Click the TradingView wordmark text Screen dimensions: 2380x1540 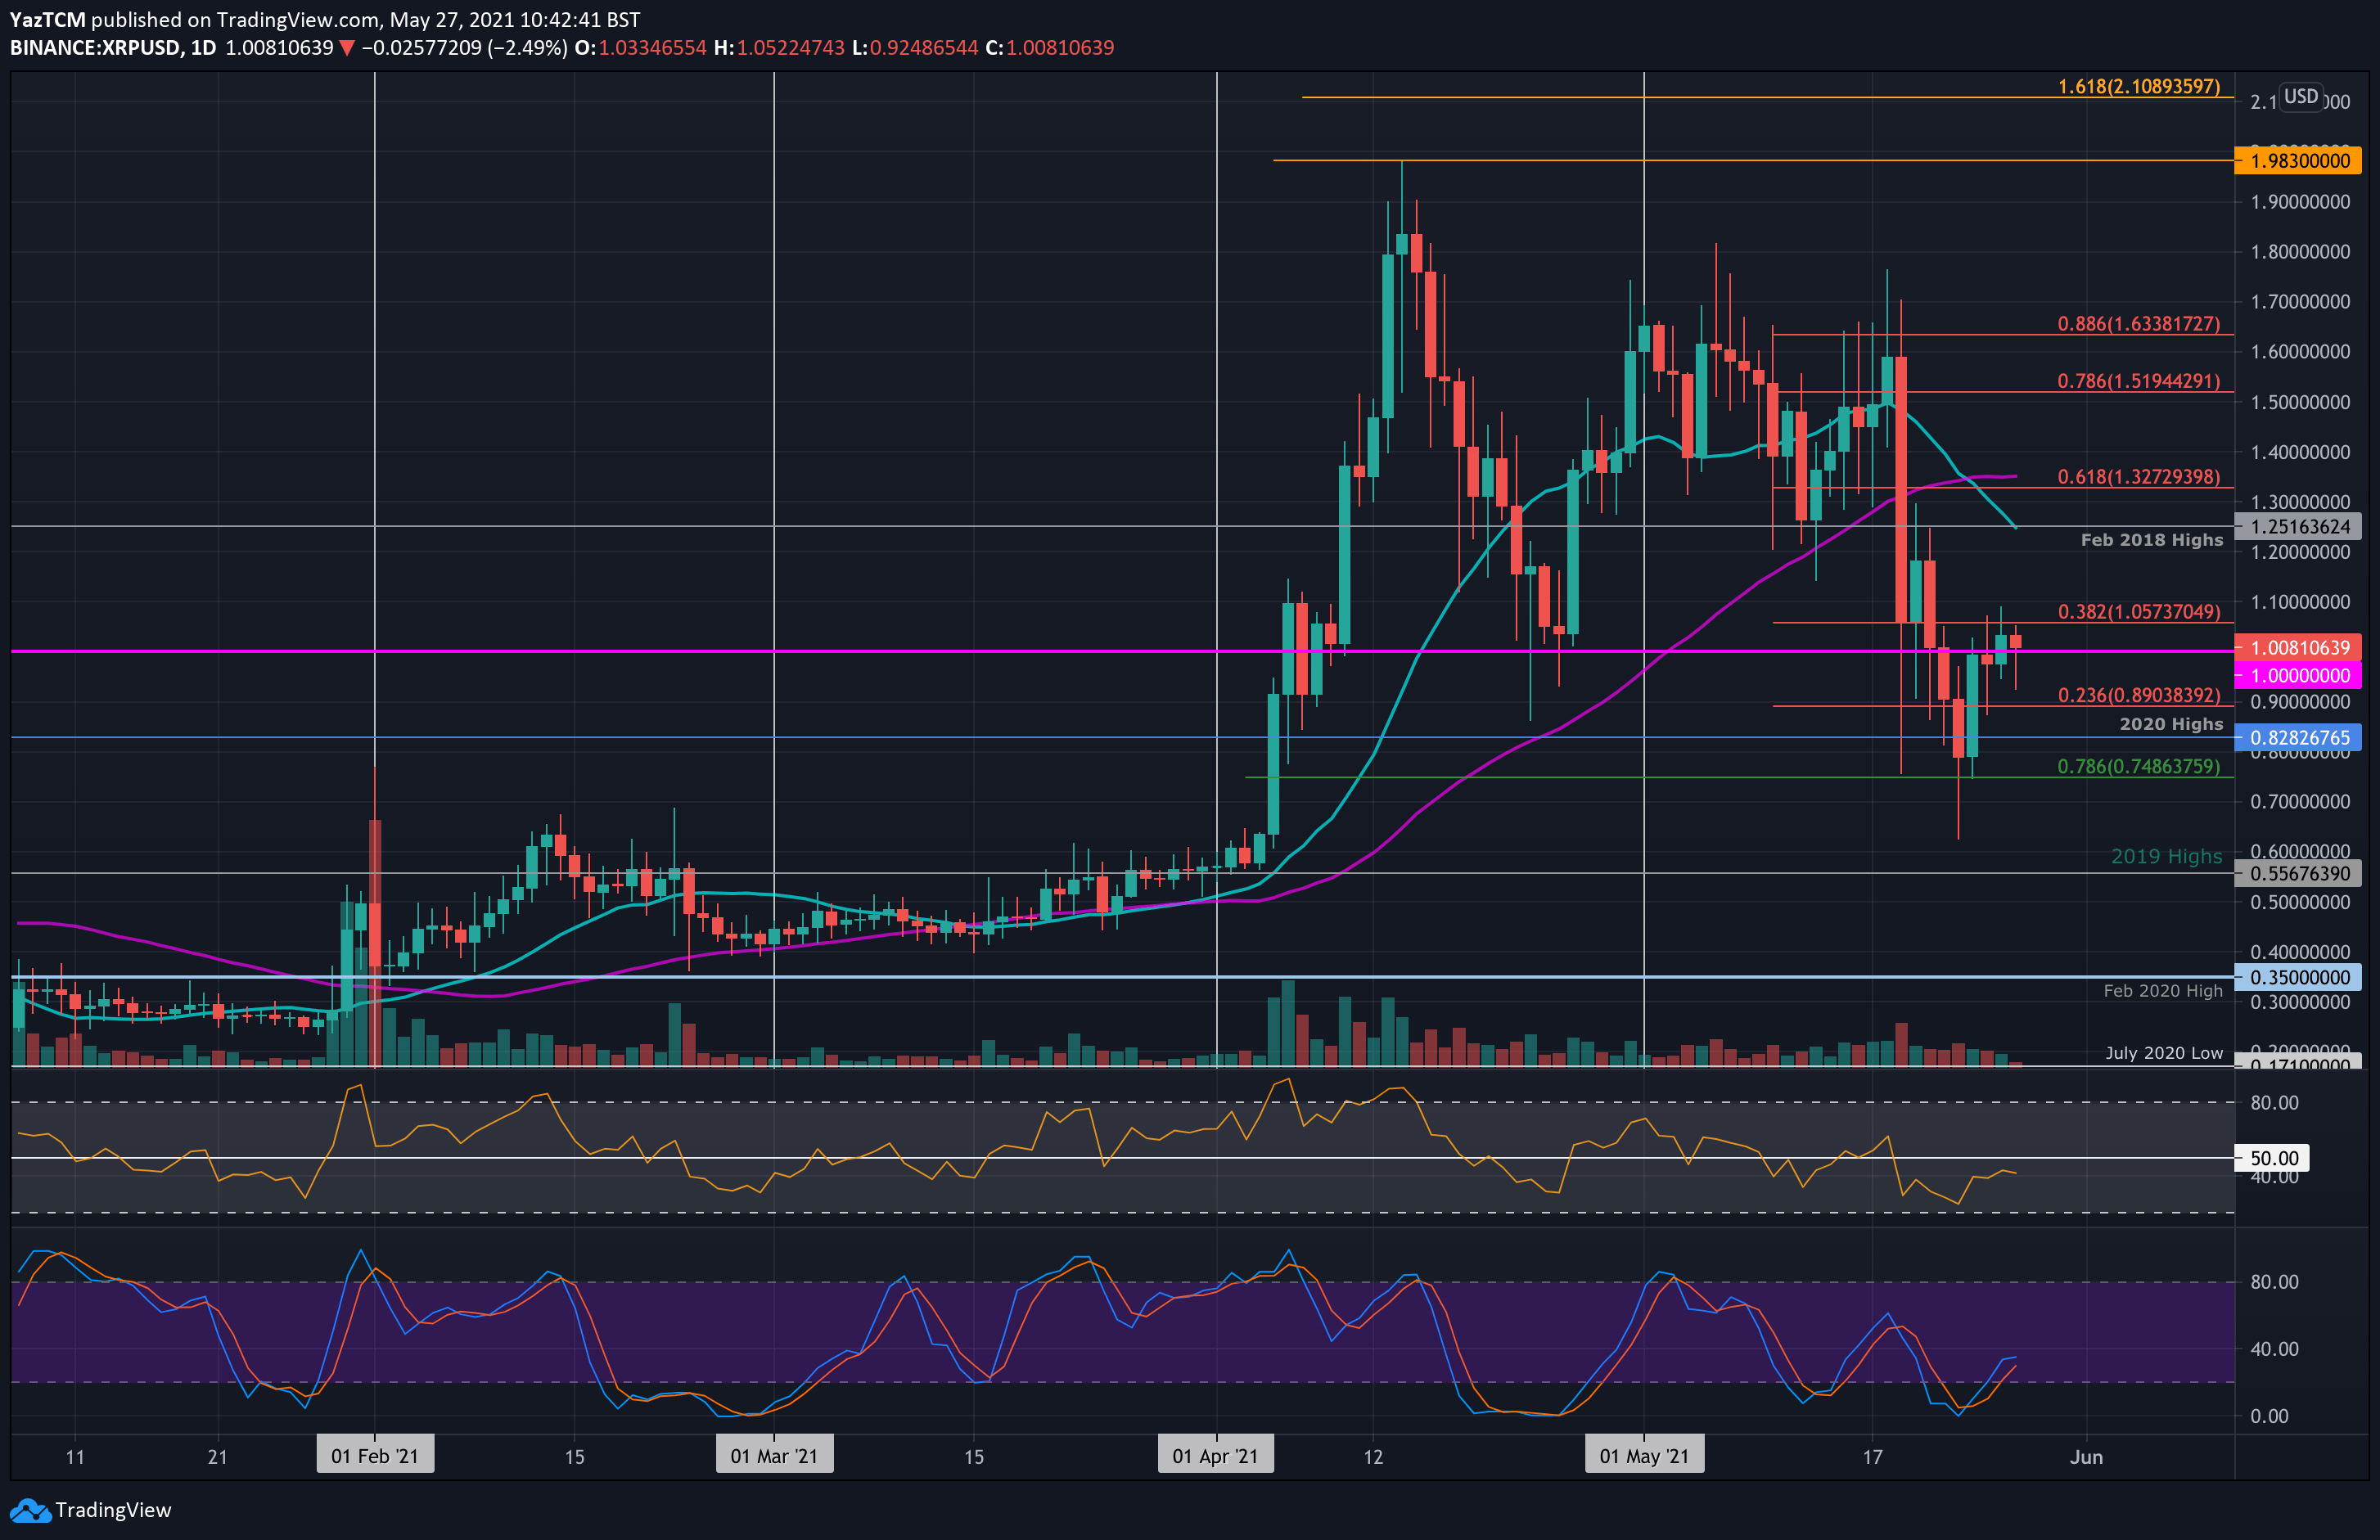113,1511
